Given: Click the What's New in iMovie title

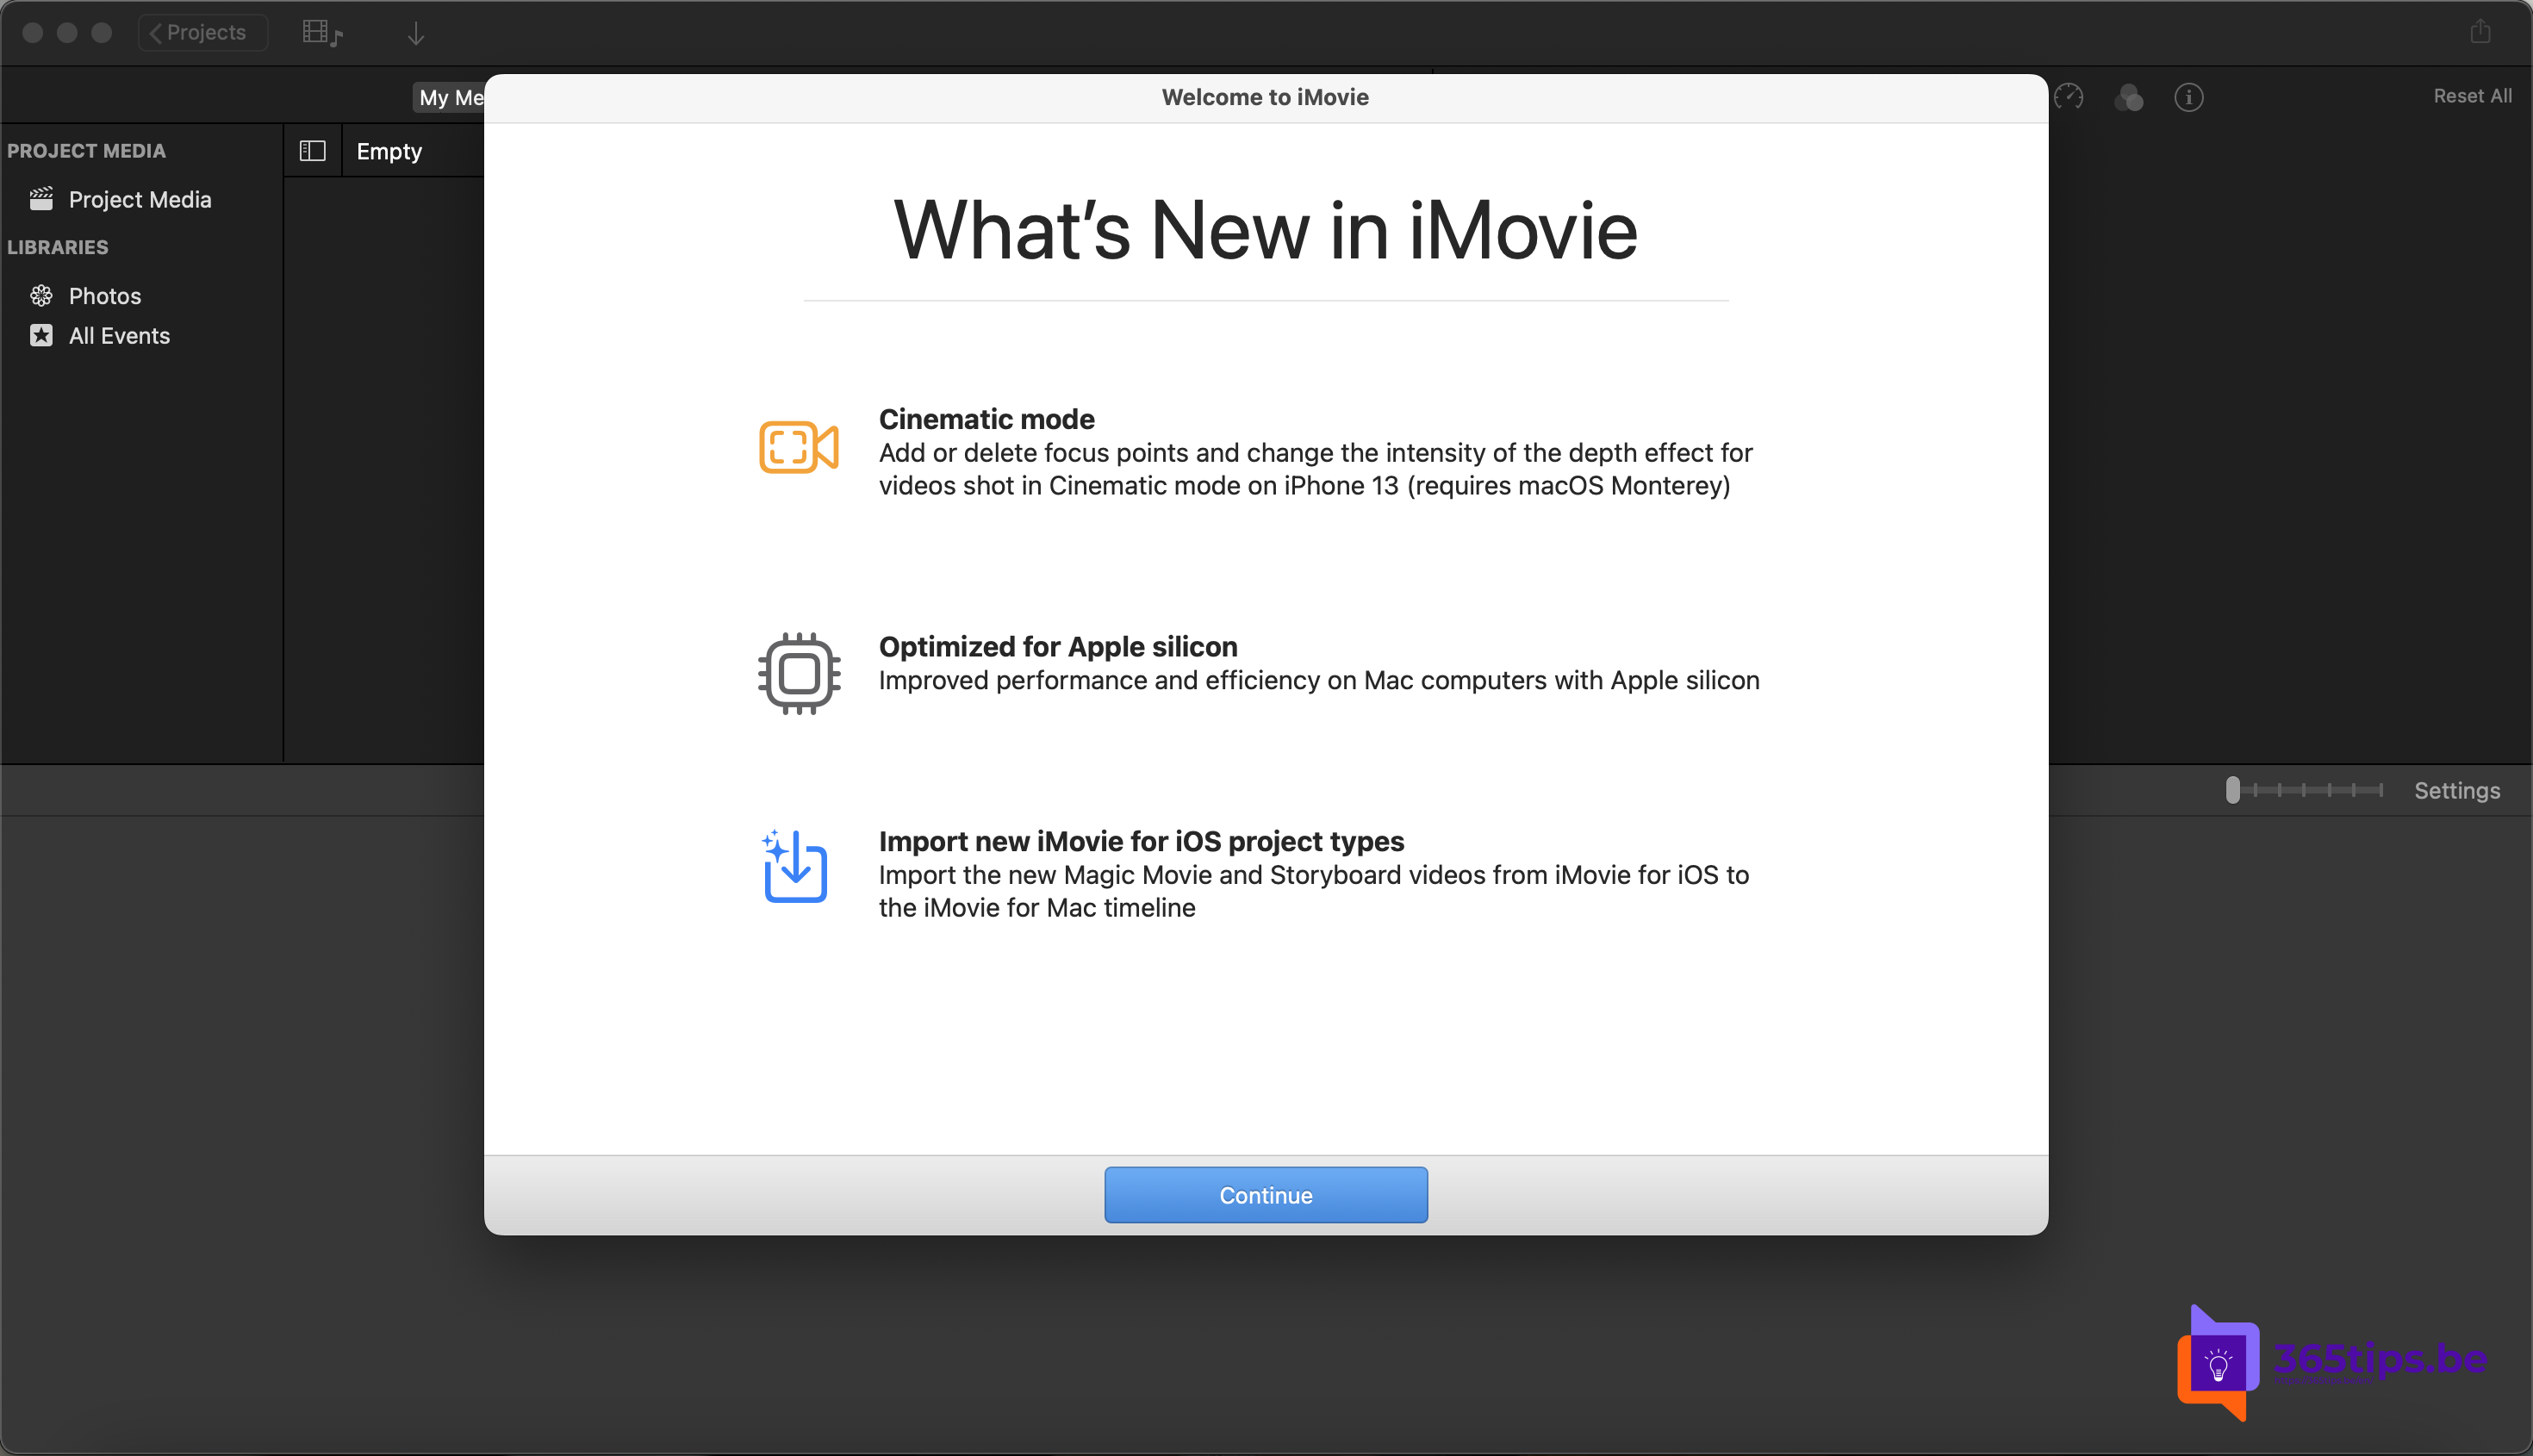Looking at the screenshot, I should [x=1265, y=230].
